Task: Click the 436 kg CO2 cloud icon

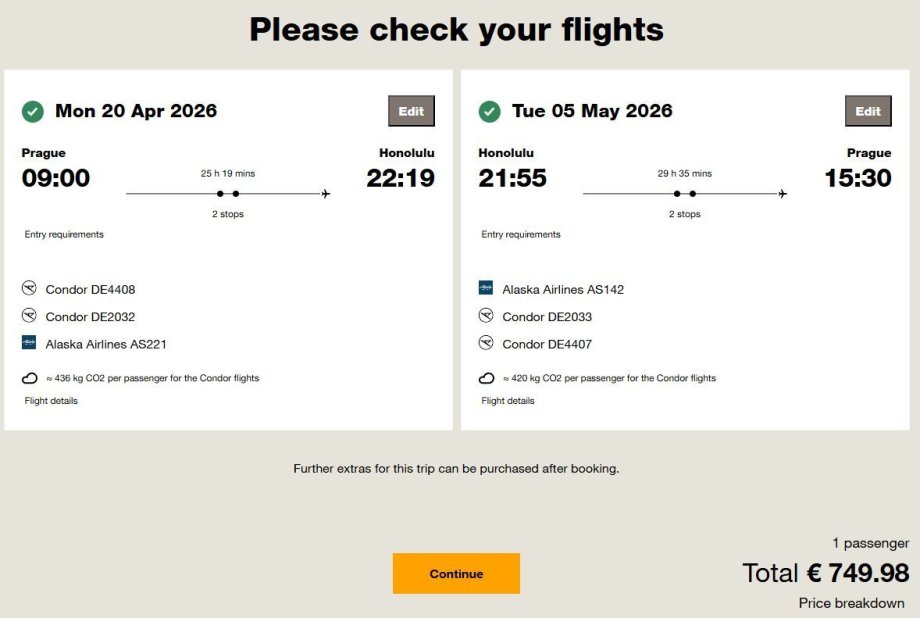Action: click(29, 379)
